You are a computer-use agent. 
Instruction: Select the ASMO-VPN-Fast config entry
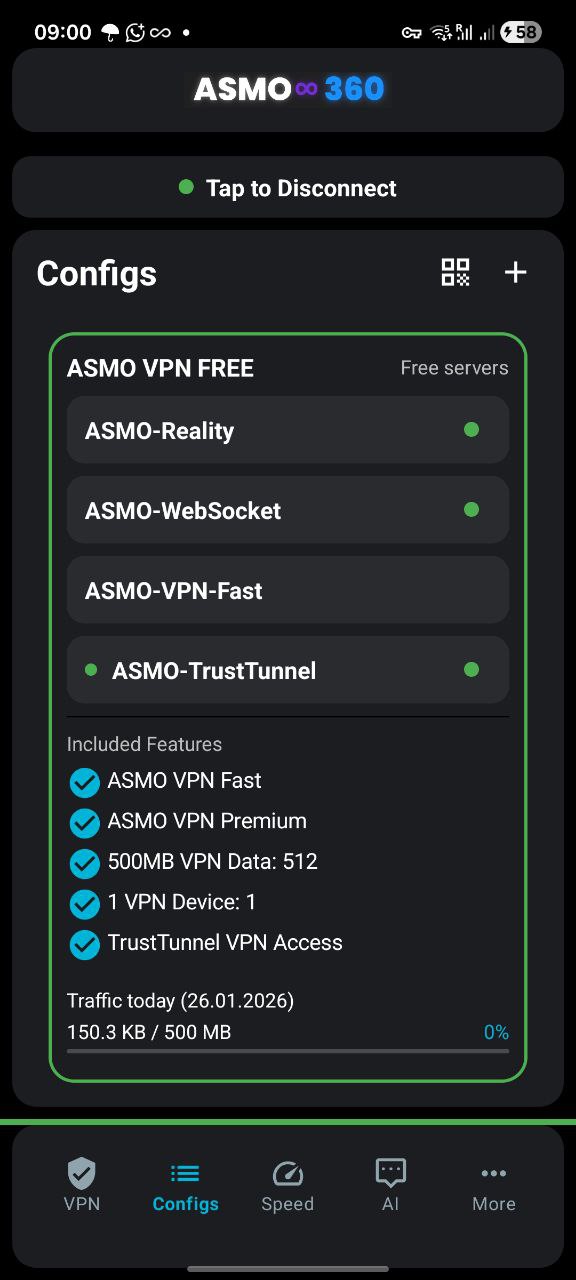coord(287,590)
